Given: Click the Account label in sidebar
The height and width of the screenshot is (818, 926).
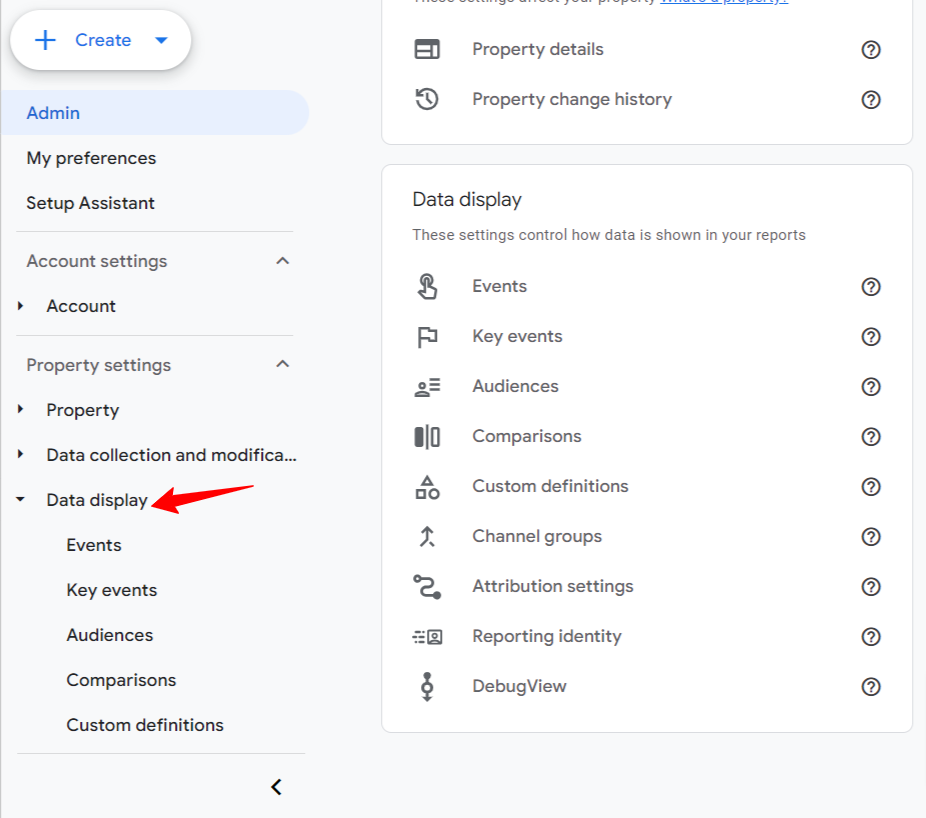Looking at the screenshot, I should click(81, 306).
